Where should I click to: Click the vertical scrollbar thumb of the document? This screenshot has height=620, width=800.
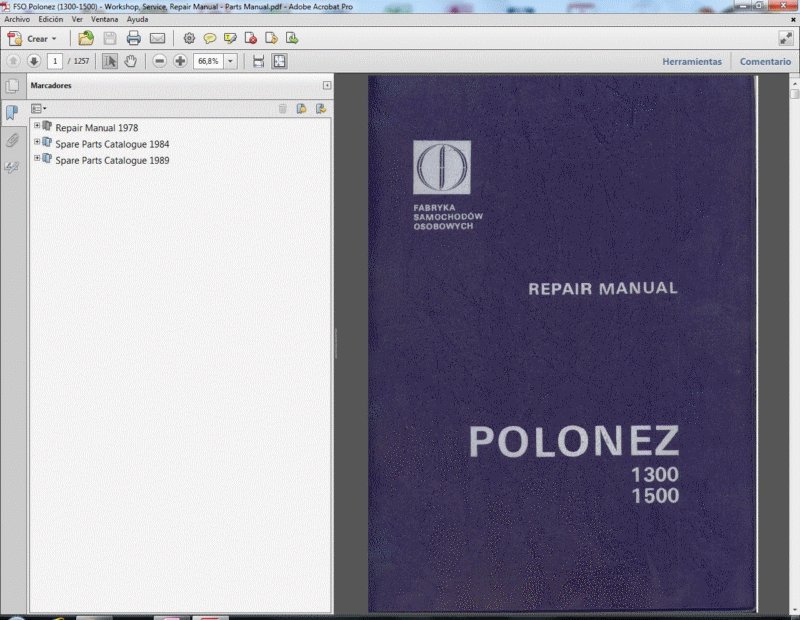pyautogui.click(x=794, y=94)
